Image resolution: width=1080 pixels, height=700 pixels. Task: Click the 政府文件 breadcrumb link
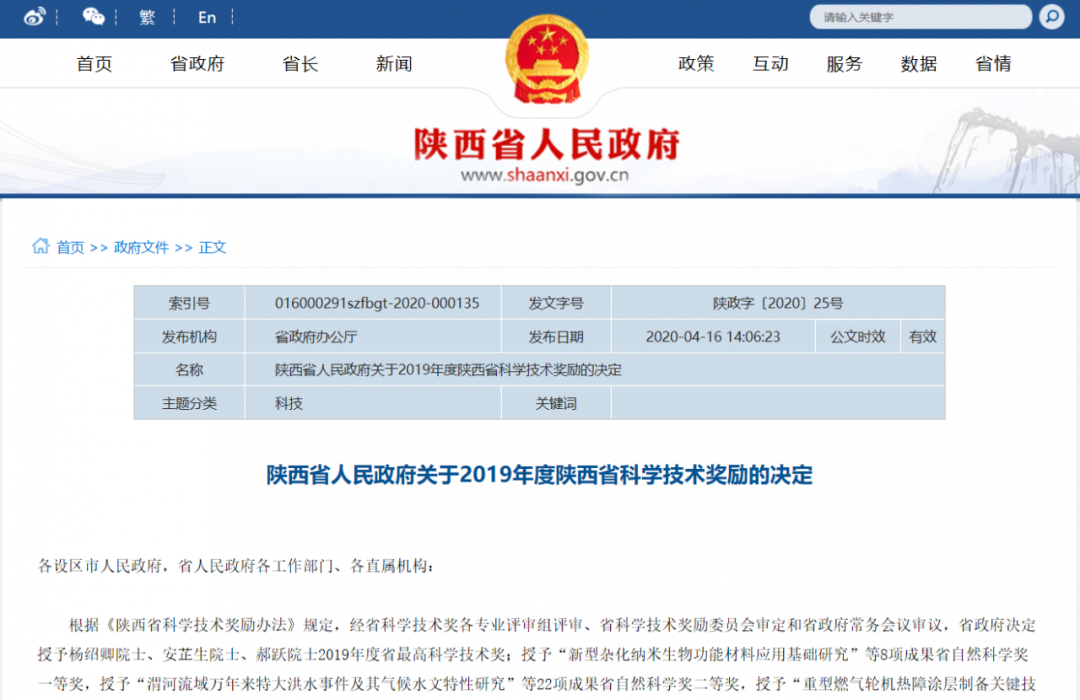point(141,247)
